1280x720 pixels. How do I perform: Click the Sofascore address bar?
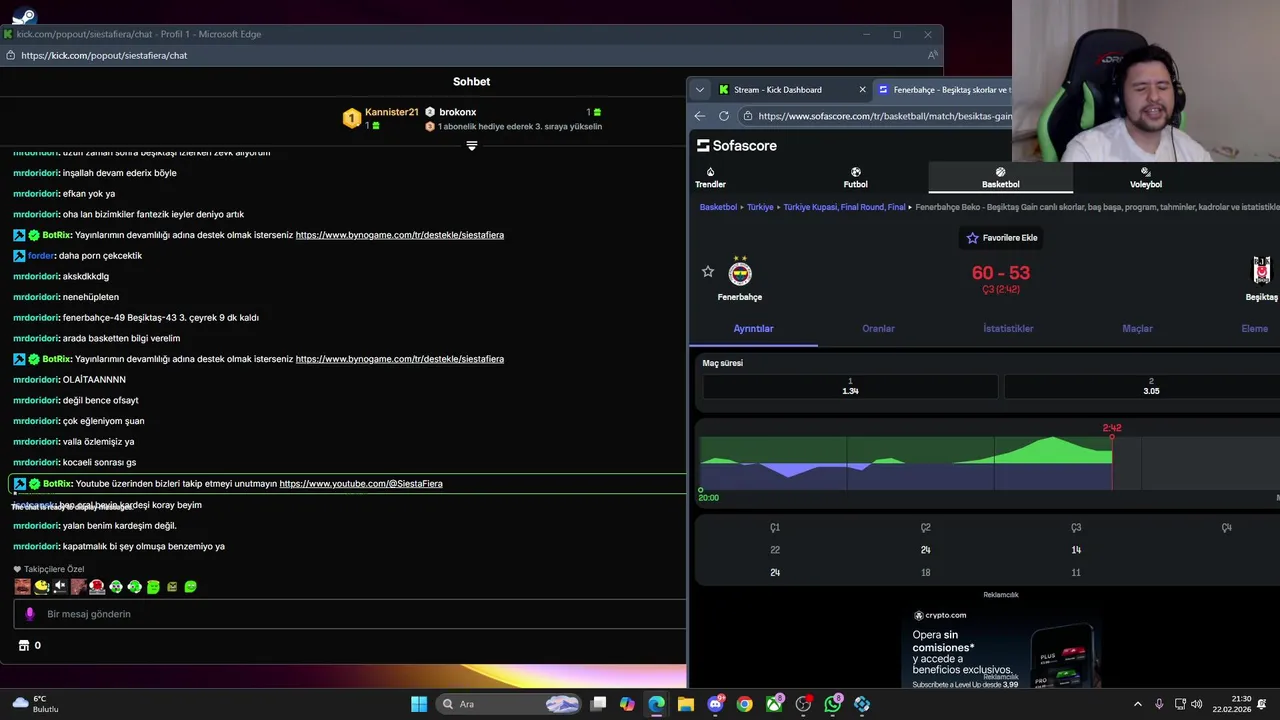coord(884,116)
